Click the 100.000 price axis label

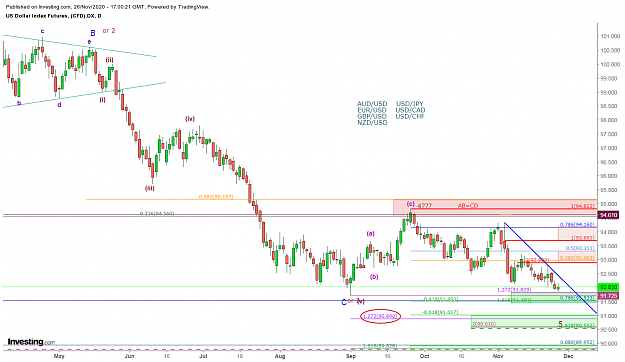[610, 65]
